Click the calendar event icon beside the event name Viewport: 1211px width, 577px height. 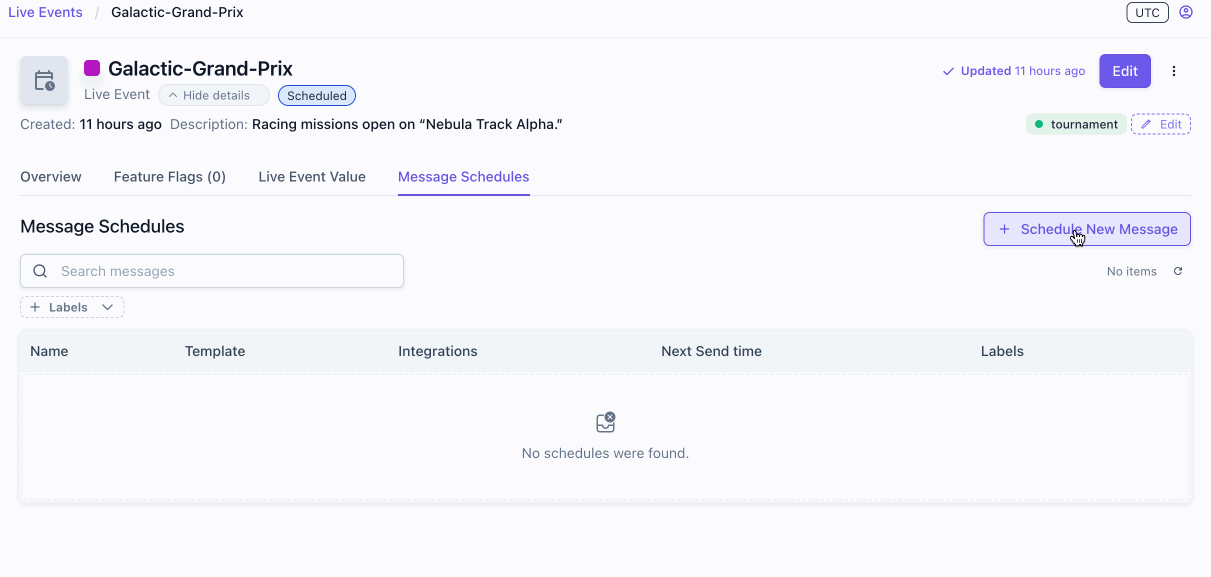44,82
